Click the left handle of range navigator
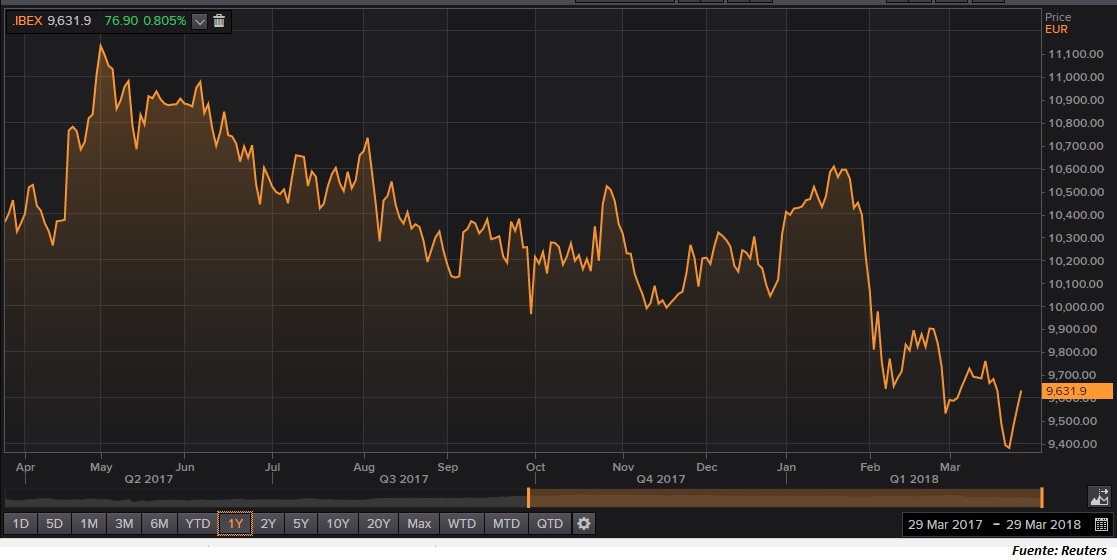1117x560 pixels. point(528,497)
